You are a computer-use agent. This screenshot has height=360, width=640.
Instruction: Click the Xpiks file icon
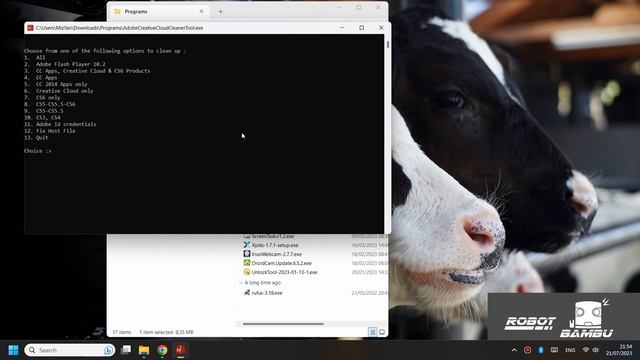coord(247,245)
